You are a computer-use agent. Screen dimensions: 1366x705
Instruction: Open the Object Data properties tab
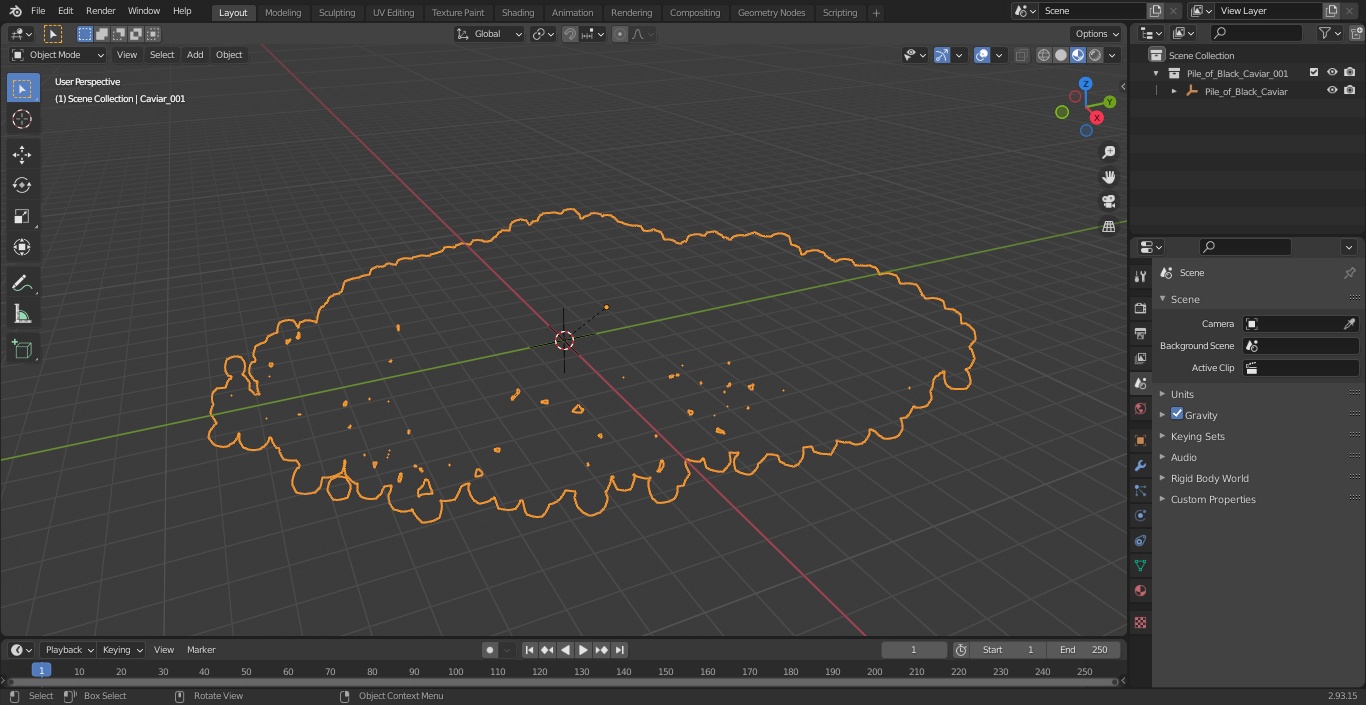[1140, 566]
